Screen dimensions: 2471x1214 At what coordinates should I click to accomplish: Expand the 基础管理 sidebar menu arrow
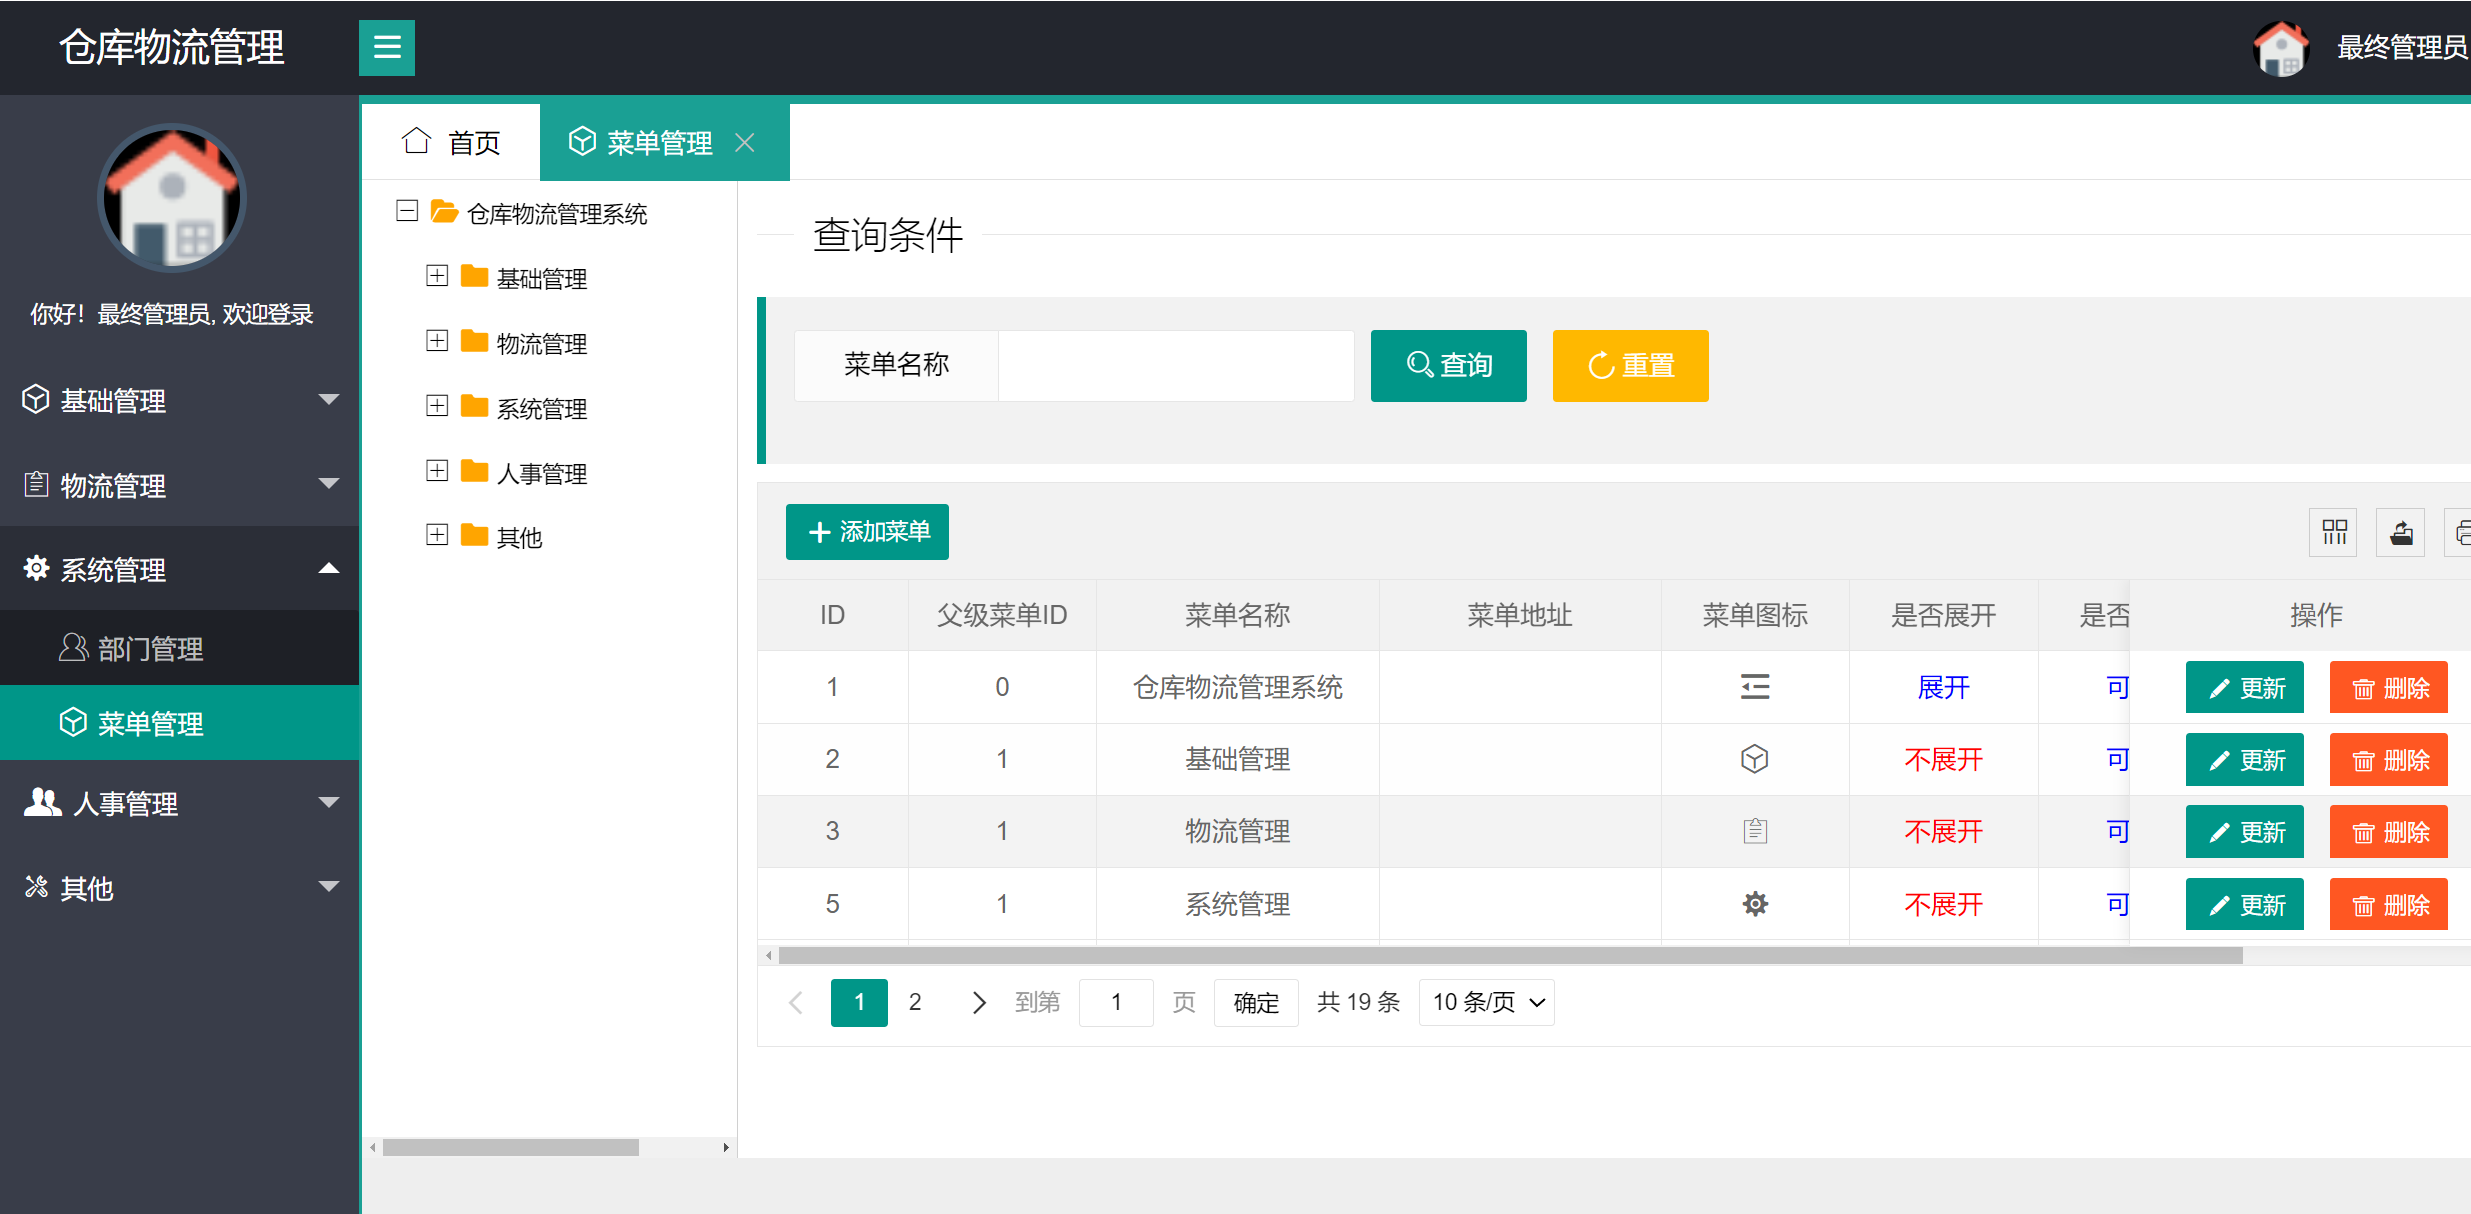click(328, 400)
